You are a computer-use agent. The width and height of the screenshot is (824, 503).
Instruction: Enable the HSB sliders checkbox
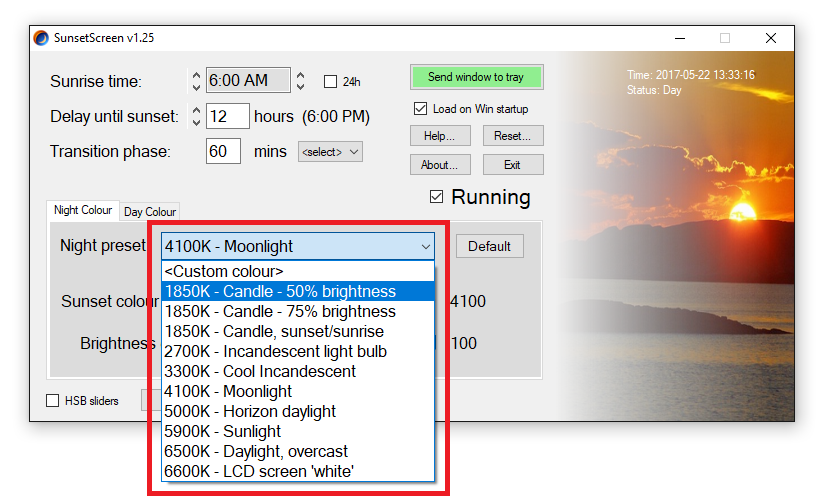(53, 401)
